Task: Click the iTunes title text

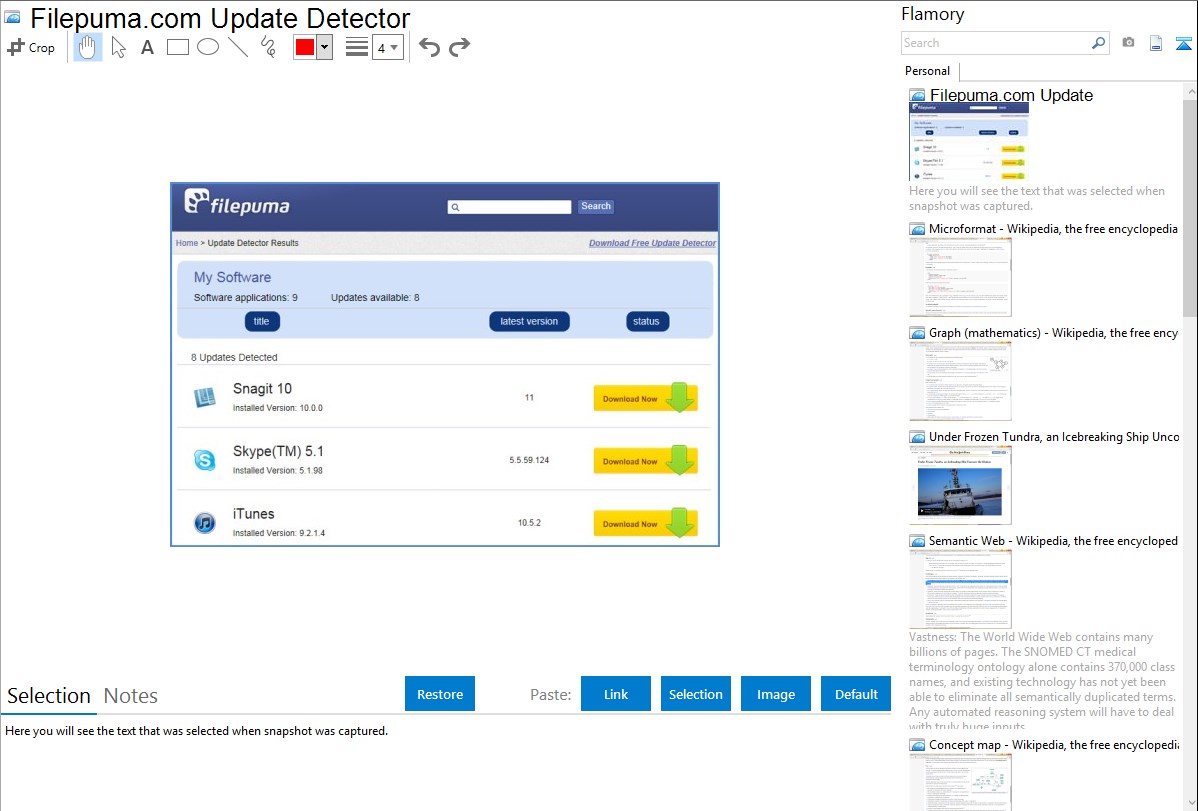Action: click(x=254, y=514)
